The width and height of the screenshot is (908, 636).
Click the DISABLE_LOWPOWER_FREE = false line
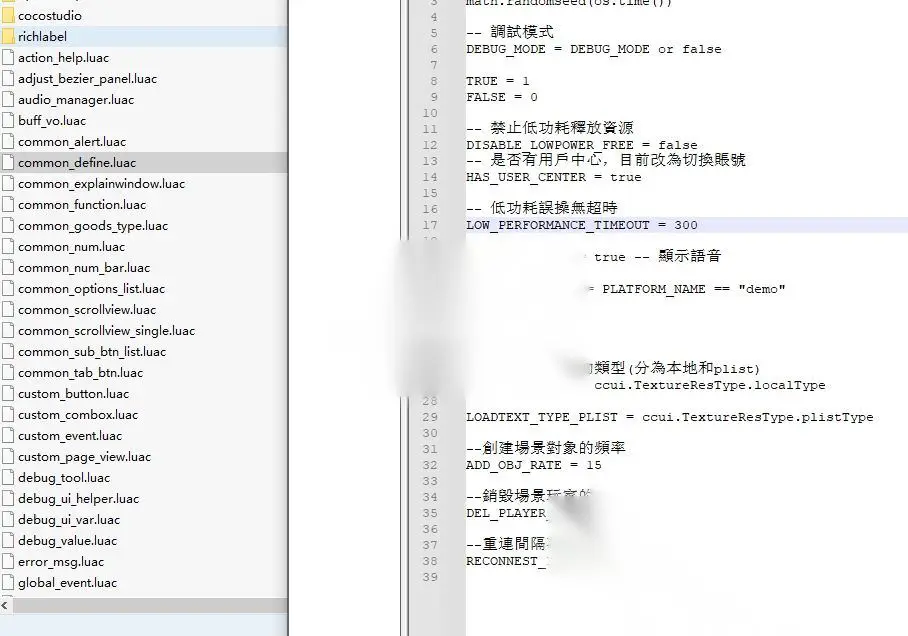[x=581, y=144]
